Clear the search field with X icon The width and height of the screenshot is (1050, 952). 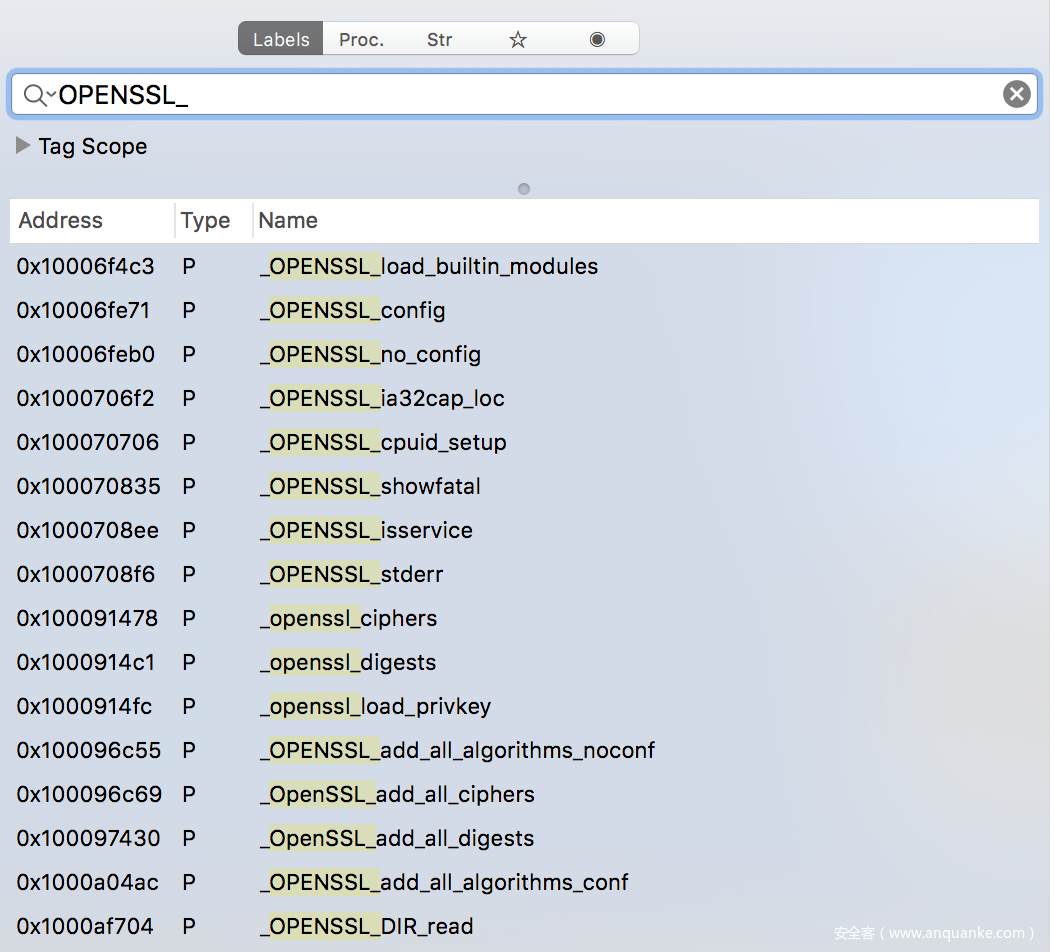coord(1016,95)
